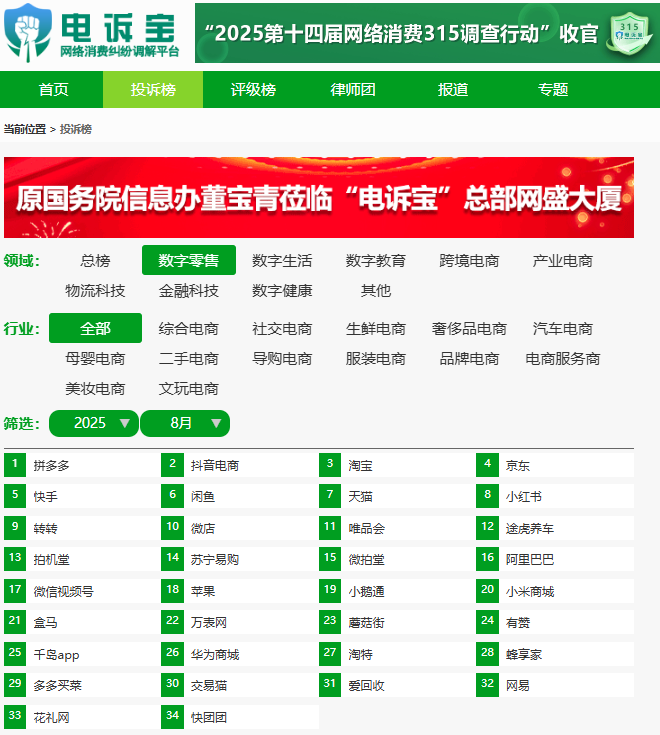Open rank 20 小米商城 entry
The height and width of the screenshot is (735, 660).
coord(555,591)
